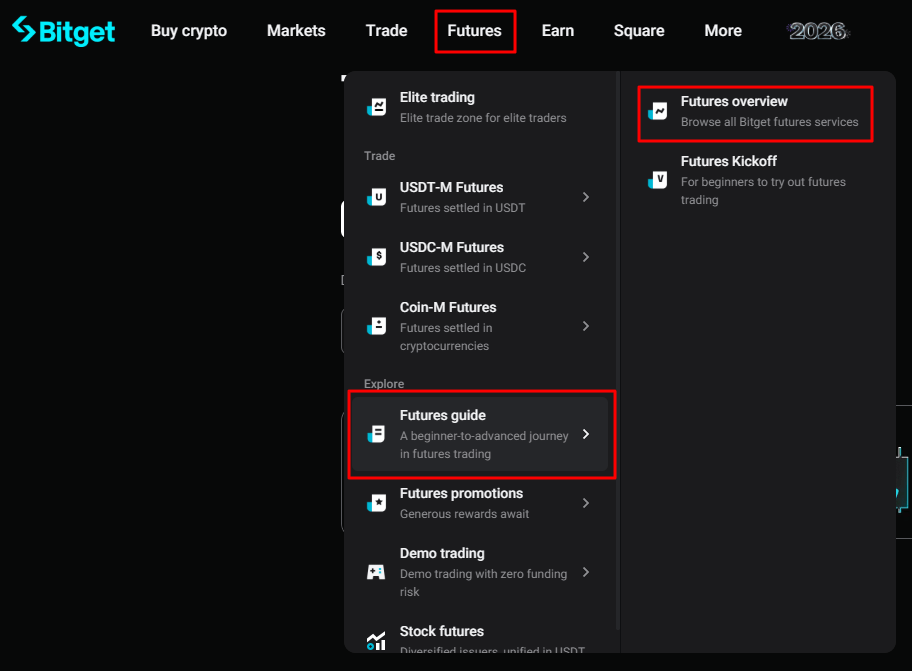The height and width of the screenshot is (671, 912).
Task: Open the Trade menu
Action: 386,31
